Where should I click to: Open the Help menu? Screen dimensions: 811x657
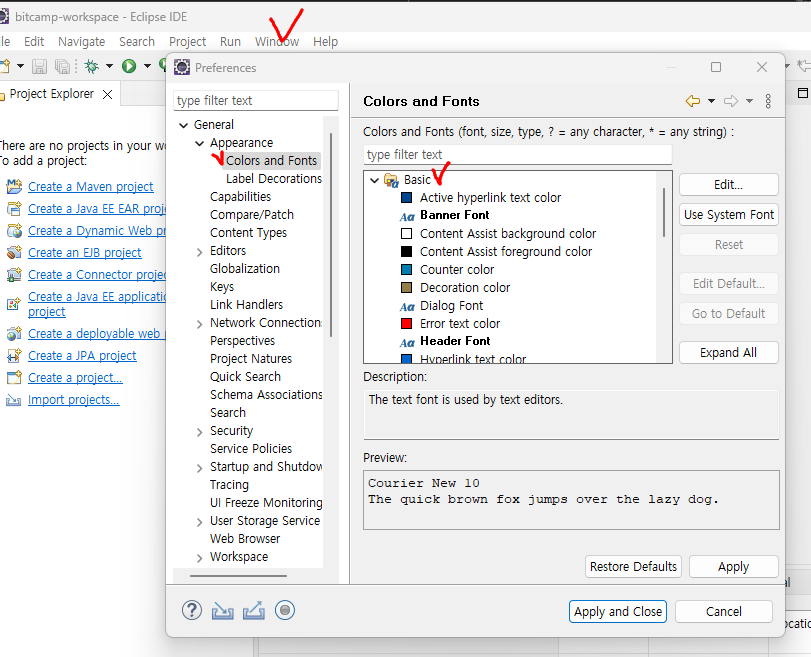coord(325,41)
